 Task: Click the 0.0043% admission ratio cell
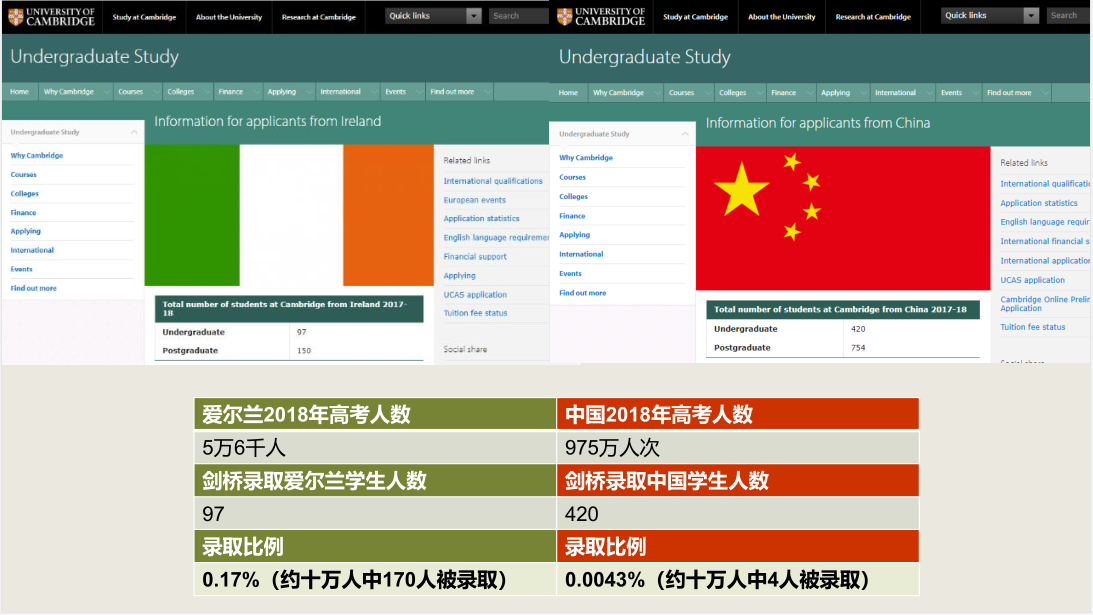click(x=737, y=579)
